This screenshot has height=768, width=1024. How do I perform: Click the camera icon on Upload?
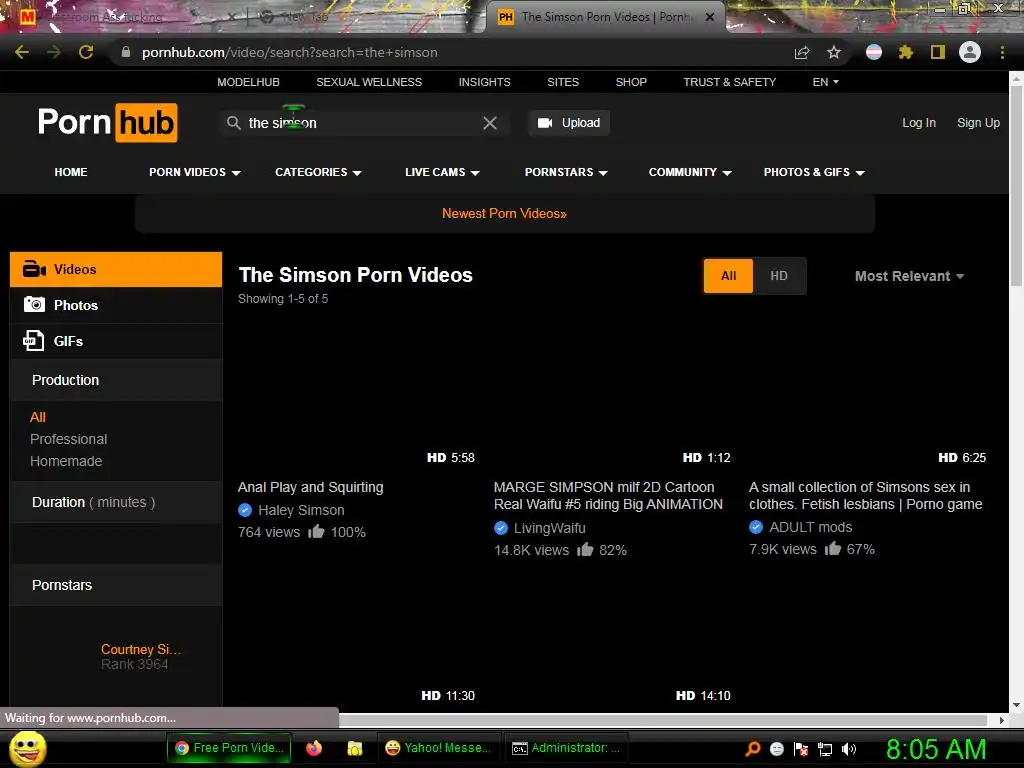tap(545, 123)
